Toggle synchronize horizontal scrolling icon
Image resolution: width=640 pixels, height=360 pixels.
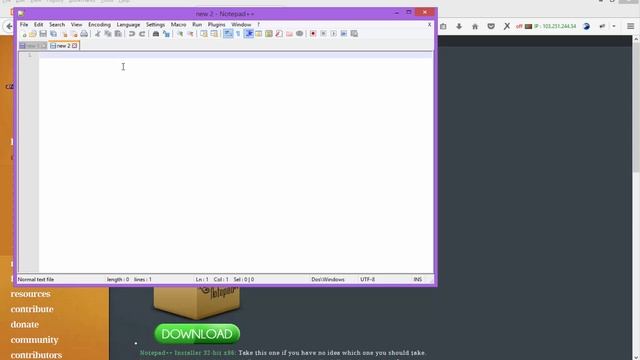click(214, 34)
